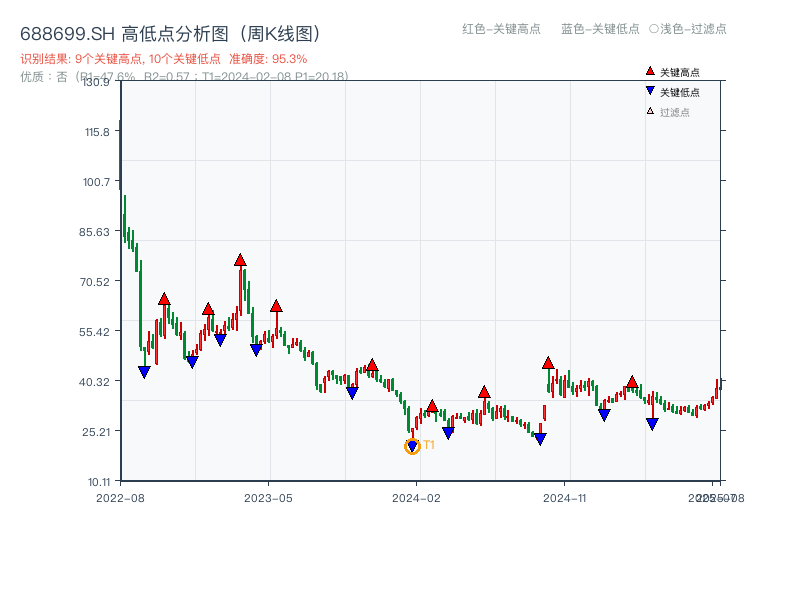Viewport: 800px width, 600px height.
Task: Click the 准确率: 95.3% accuracy text
Action: (x=269, y=58)
